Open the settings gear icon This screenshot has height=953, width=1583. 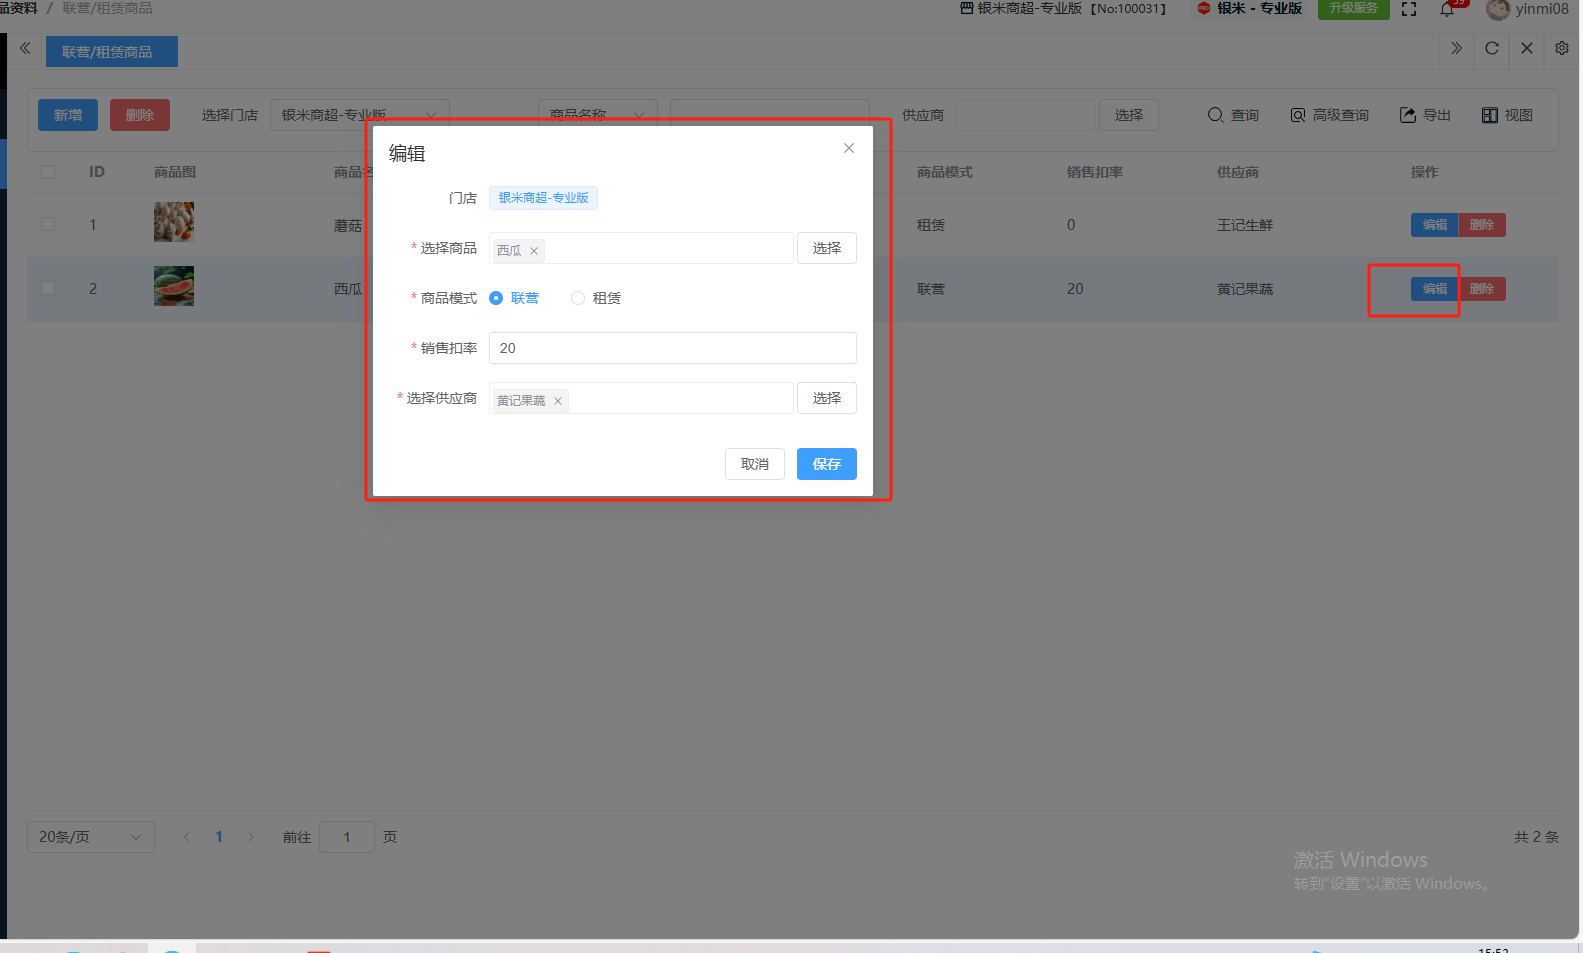click(1561, 48)
